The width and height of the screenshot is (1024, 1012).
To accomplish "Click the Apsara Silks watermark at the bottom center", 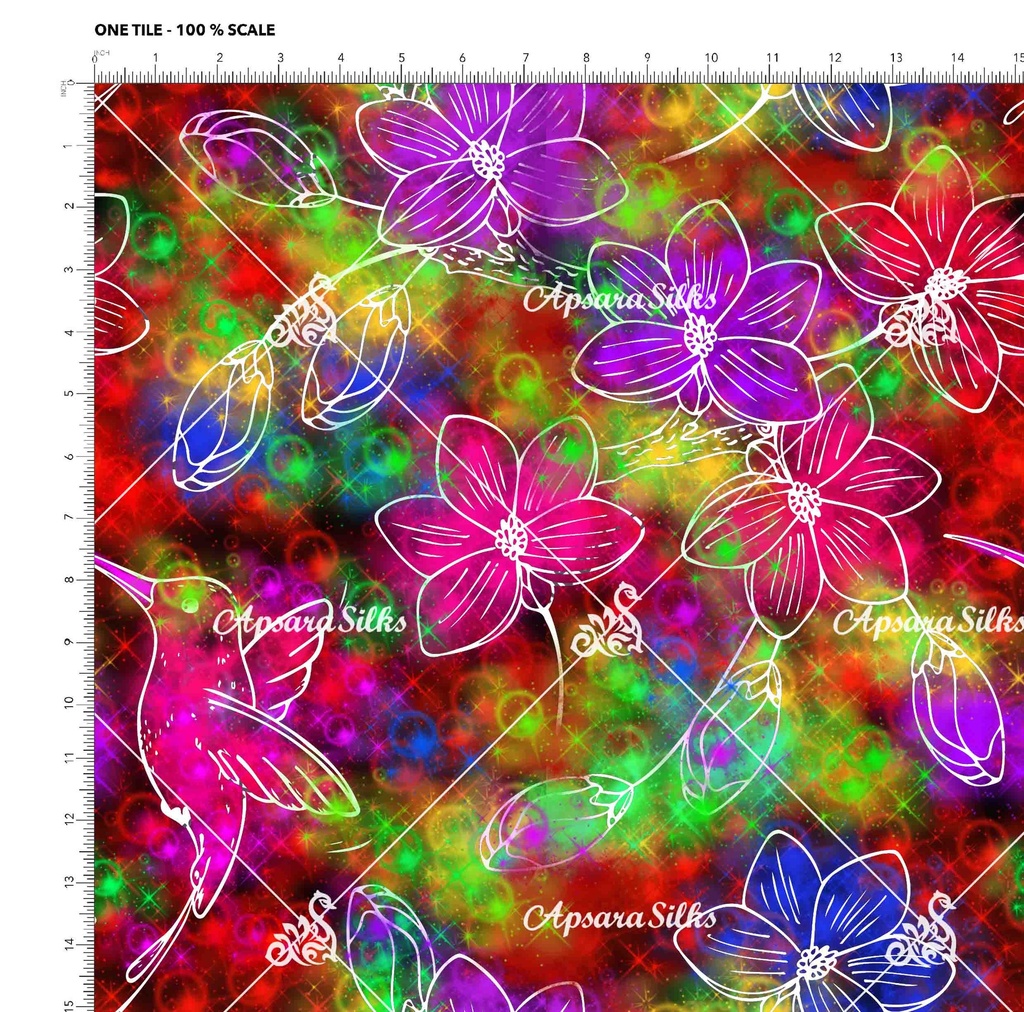I will 619,915.
